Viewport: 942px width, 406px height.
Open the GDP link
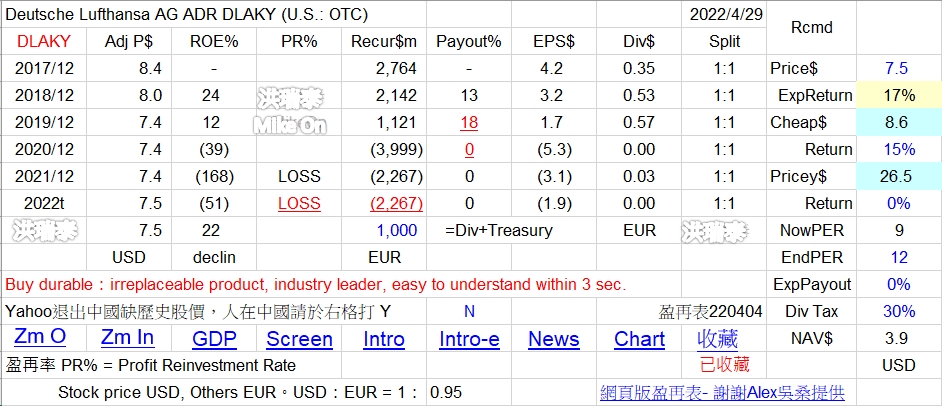click(214, 339)
